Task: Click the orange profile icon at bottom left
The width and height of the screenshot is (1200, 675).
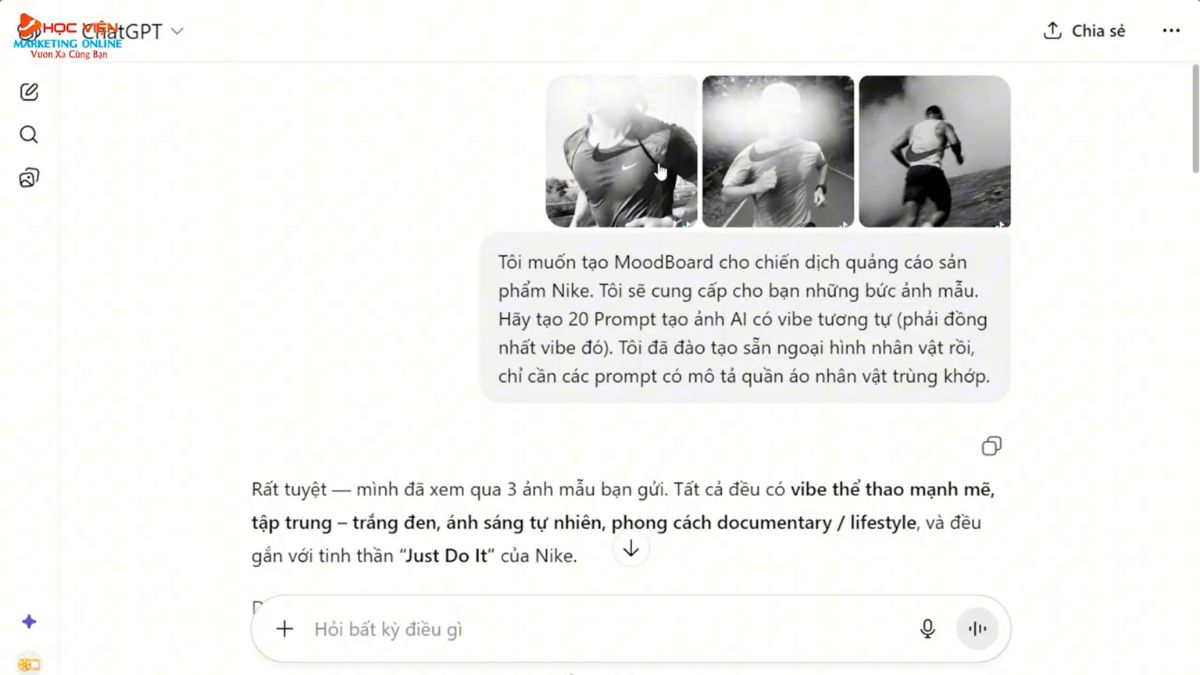Action: tap(28, 664)
